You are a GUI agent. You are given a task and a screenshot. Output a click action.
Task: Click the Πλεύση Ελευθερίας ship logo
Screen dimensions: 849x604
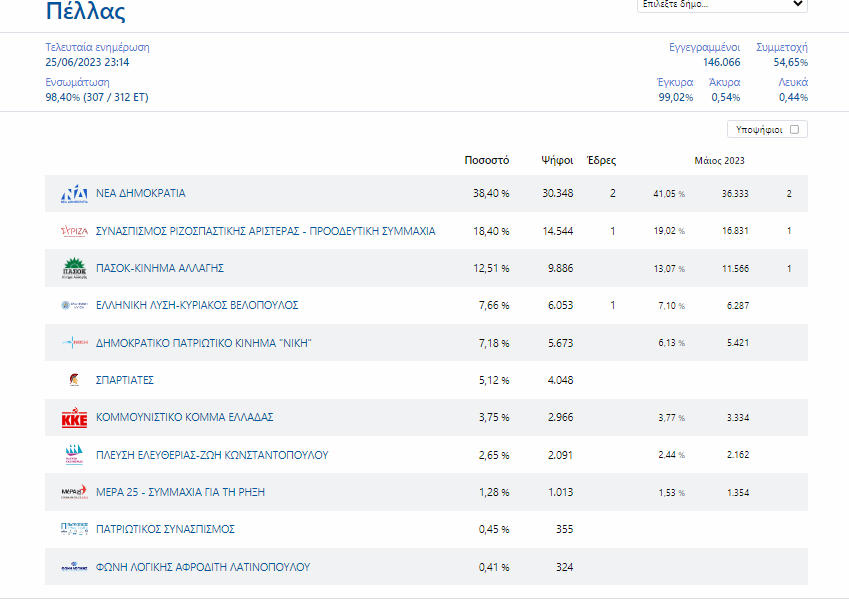click(74, 455)
